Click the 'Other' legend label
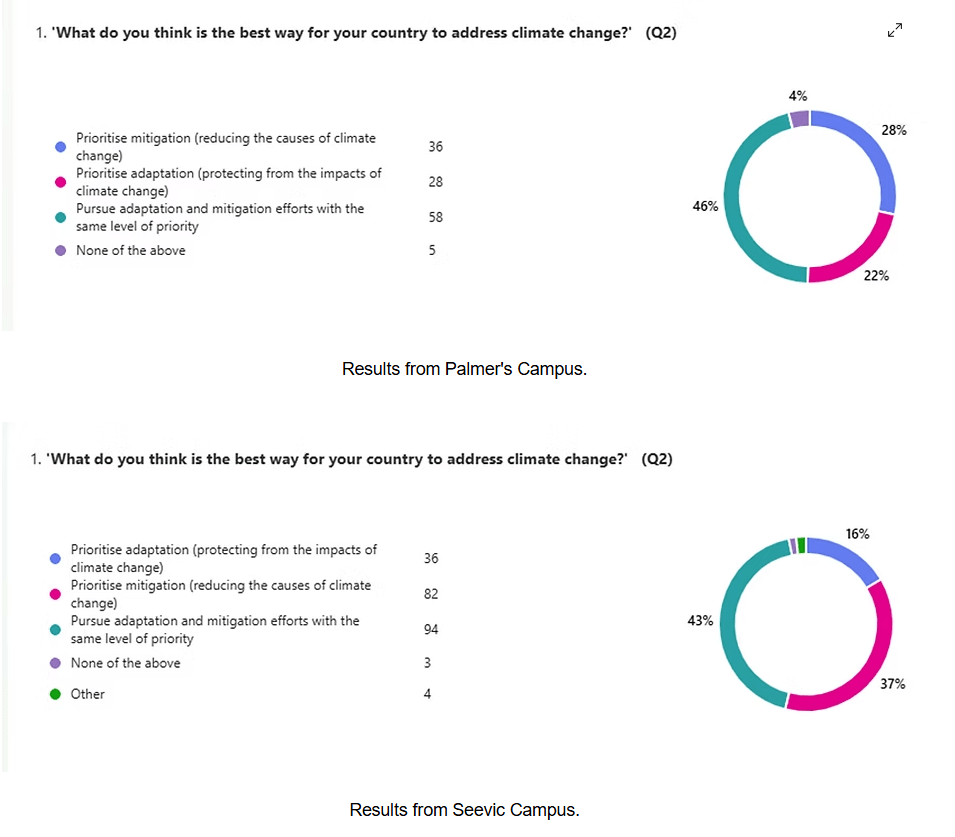This screenshot has height=837, width=955. coord(87,694)
